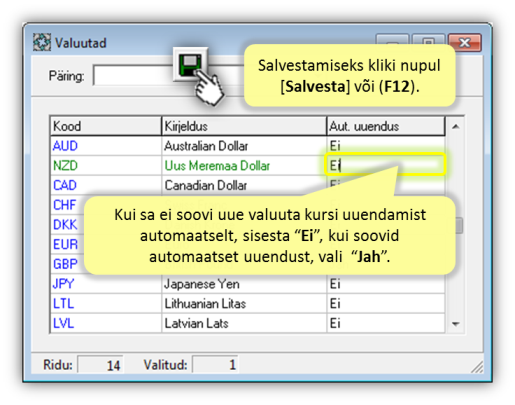Image resolution: width=515 pixels, height=405 pixels.
Task: Click the Valuutad window title icon
Action: point(42,42)
